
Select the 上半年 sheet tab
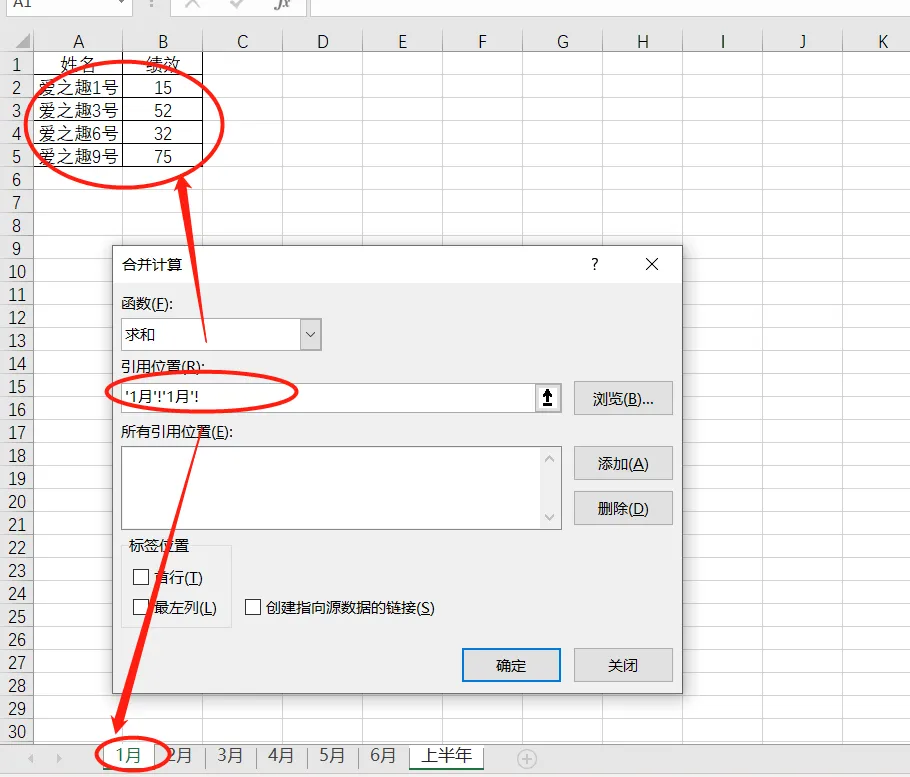(446, 755)
